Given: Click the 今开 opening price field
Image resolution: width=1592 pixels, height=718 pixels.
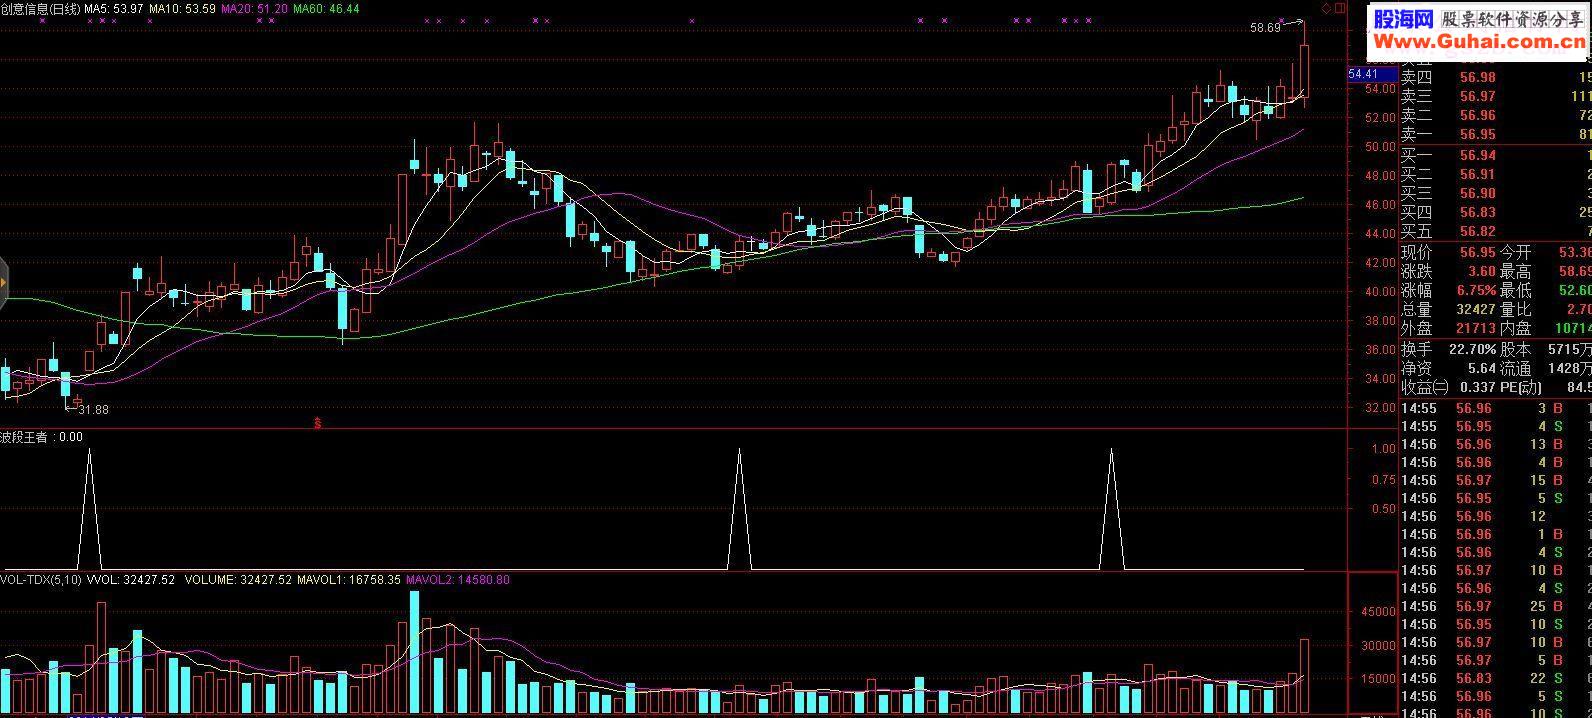Looking at the screenshot, I should click(x=1546, y=252).
